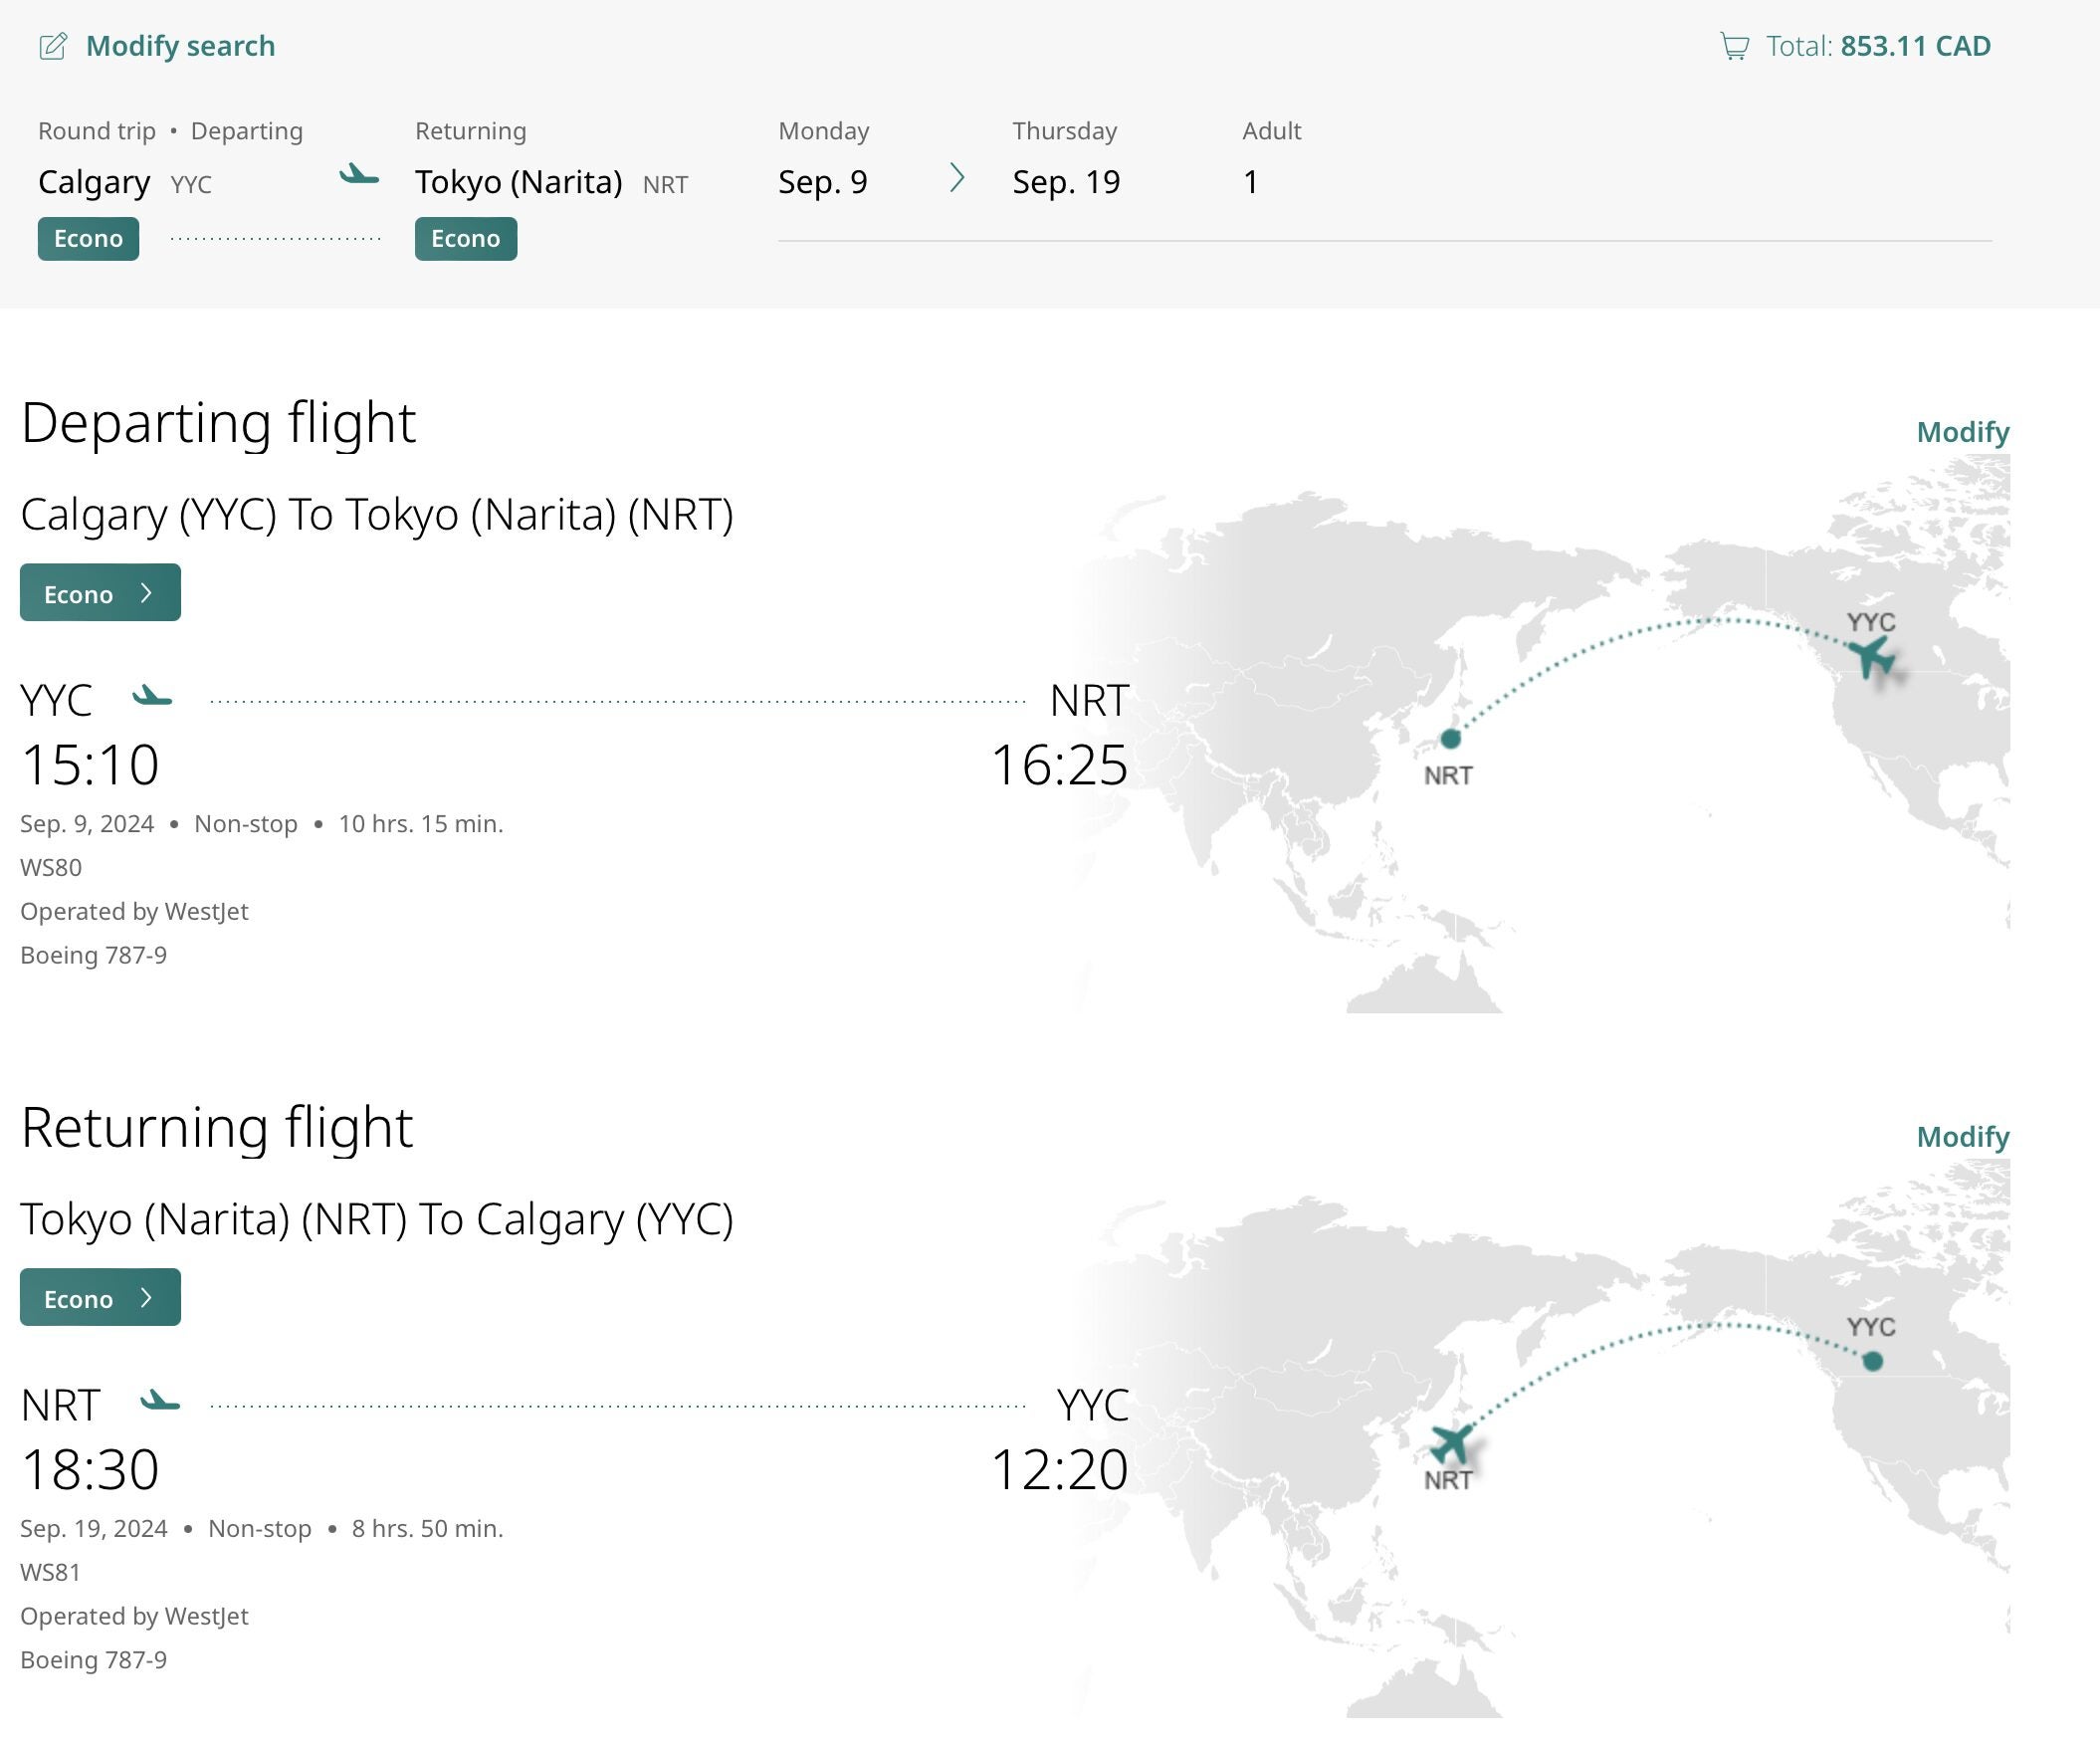Click the shopping cart icon near Total
Screen dimensions: 2100x1746
coord(1734,46)
